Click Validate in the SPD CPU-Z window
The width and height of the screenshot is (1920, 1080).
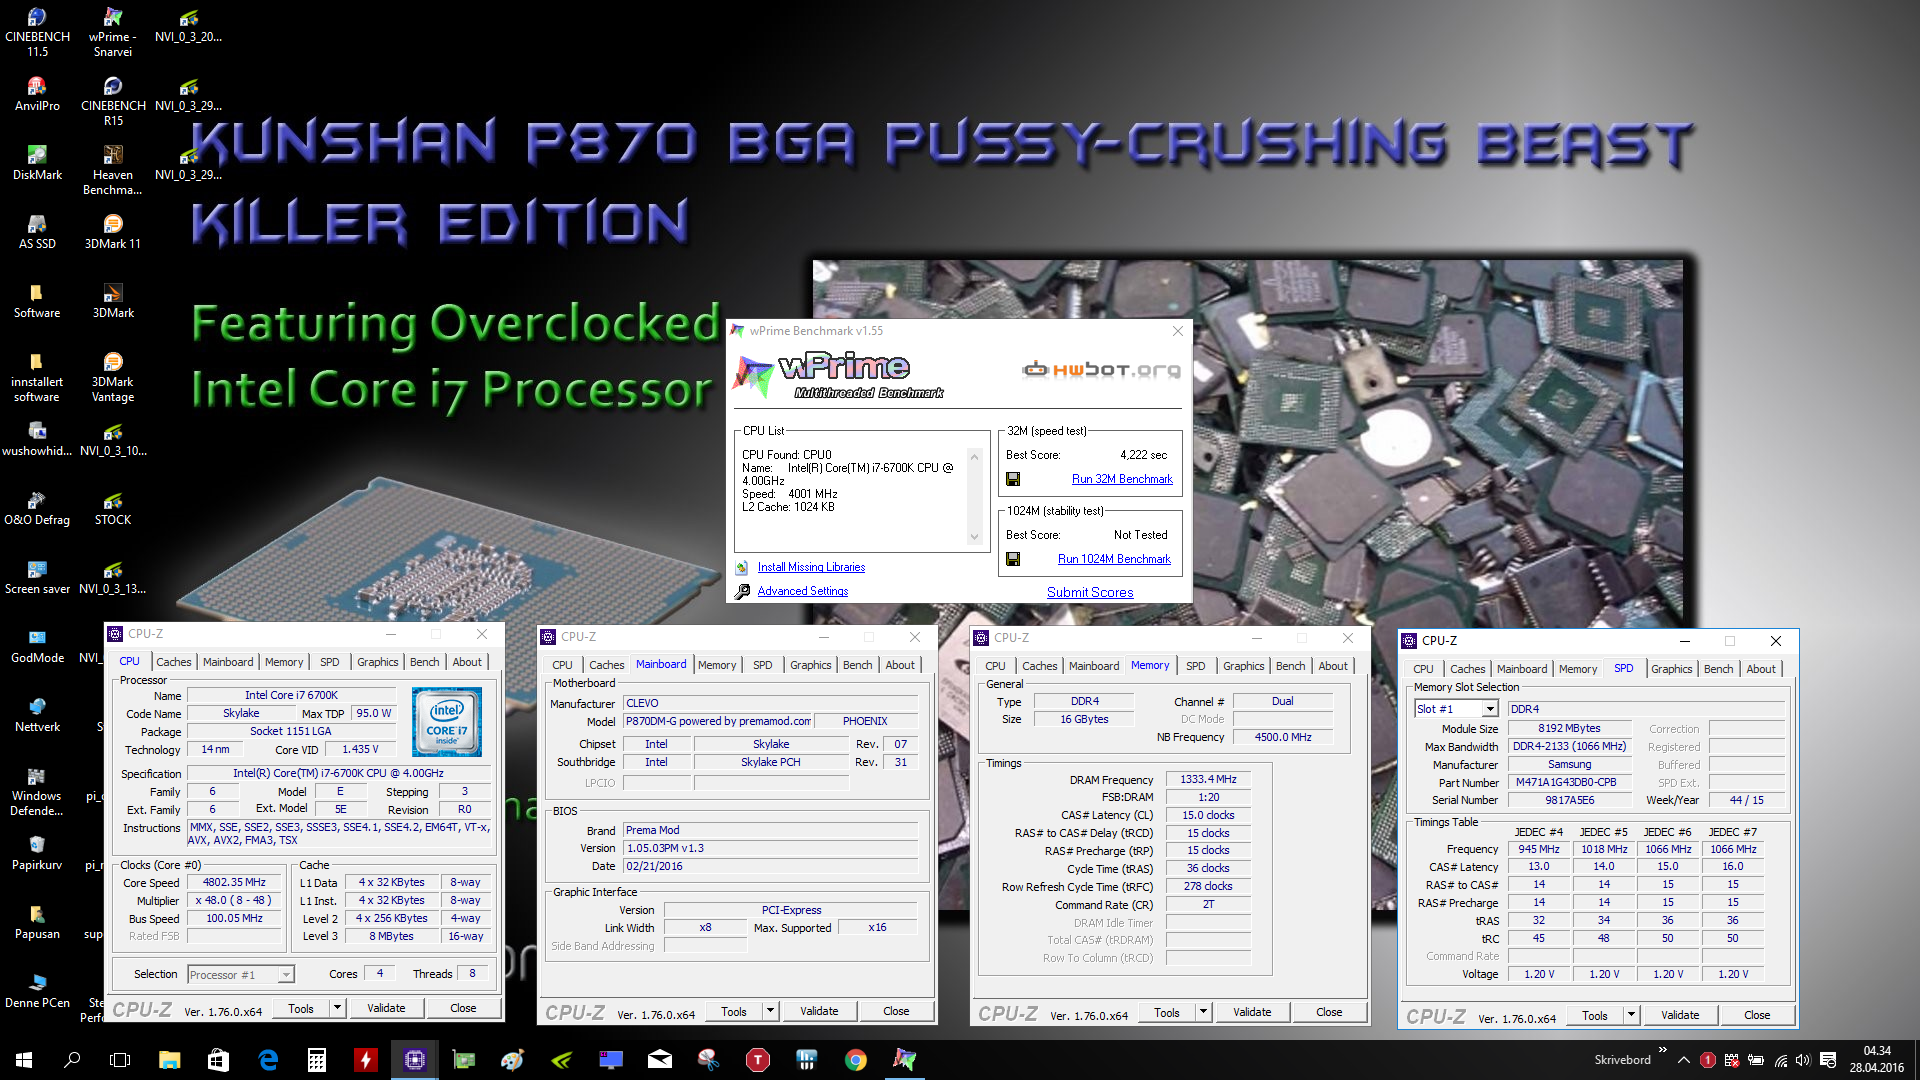1680,1015
